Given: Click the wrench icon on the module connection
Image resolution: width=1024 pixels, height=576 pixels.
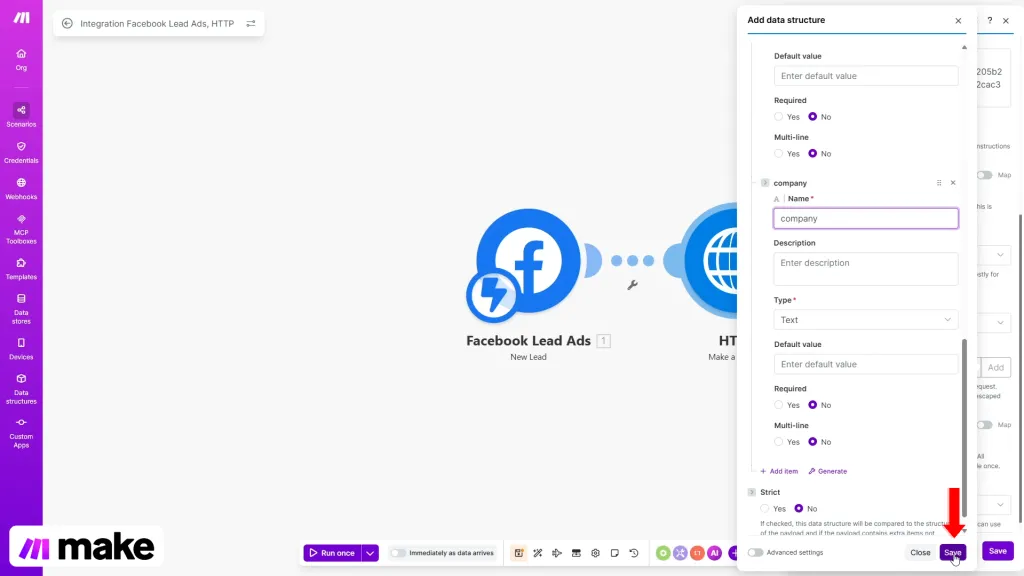Looking at the screenshot, I should (632, 285).
